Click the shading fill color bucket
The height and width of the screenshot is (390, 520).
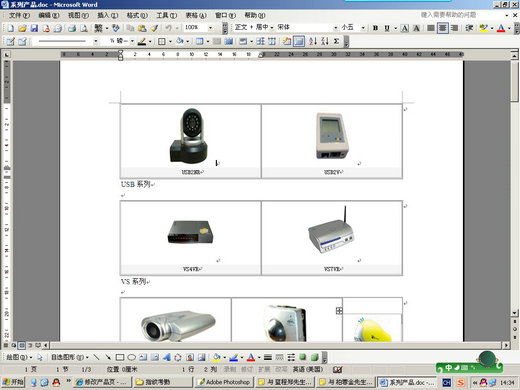(180, 41)
